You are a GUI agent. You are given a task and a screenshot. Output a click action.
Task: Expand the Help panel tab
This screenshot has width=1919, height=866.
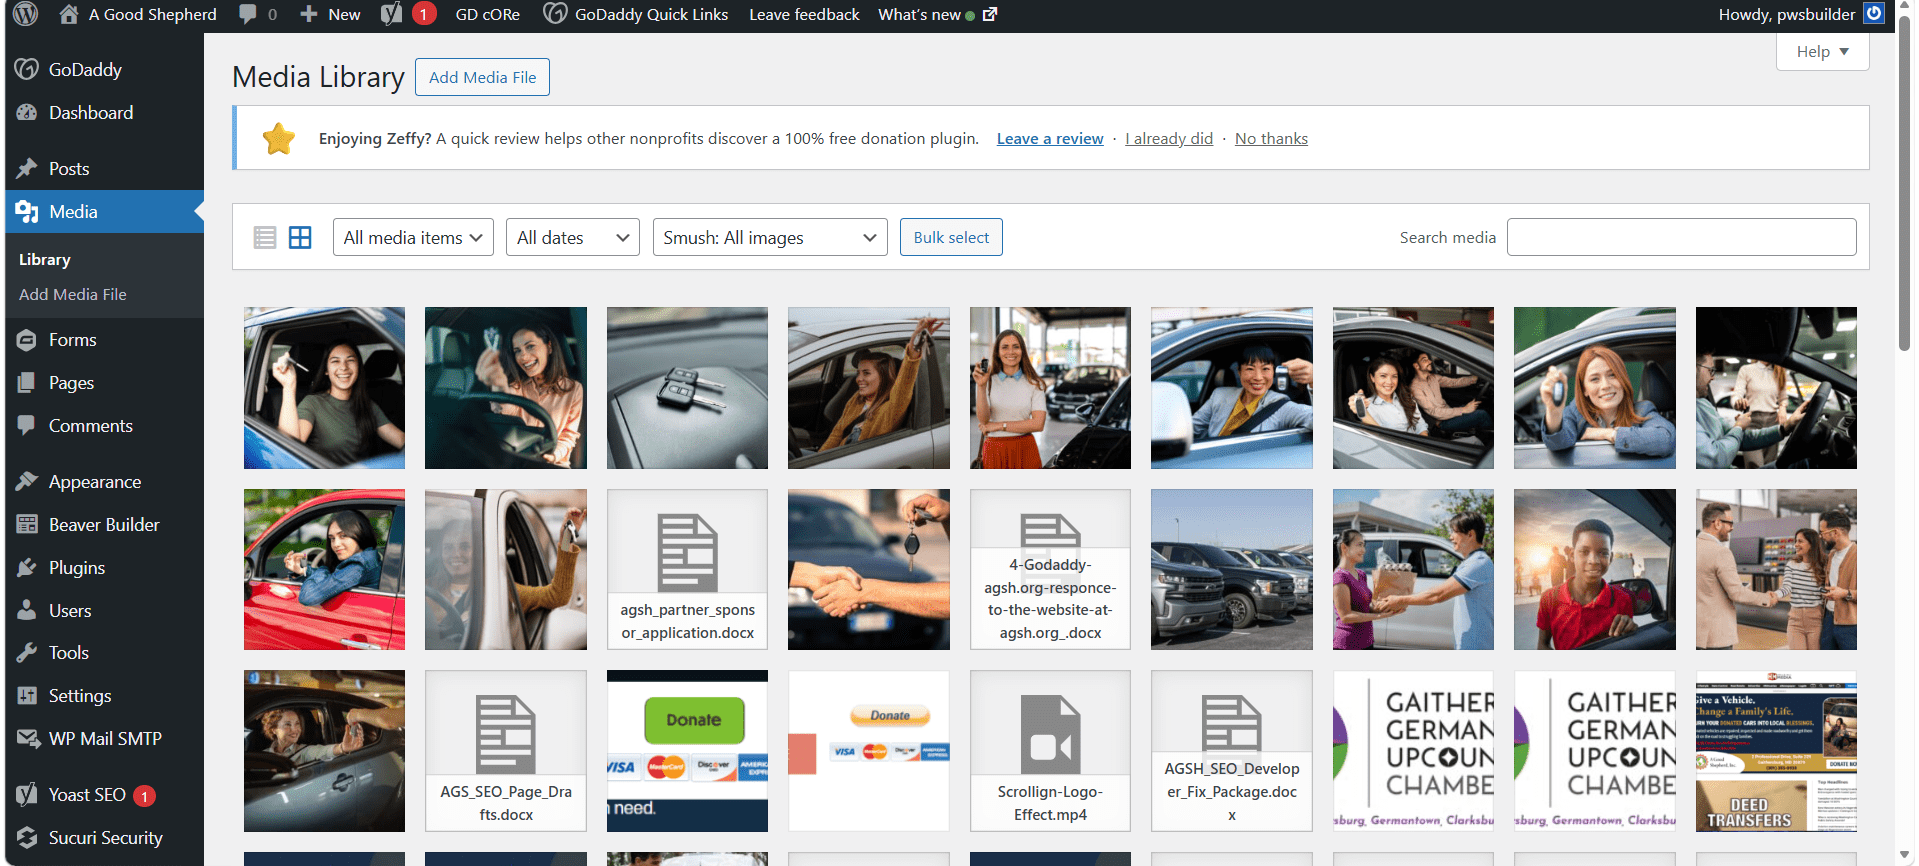coord(1822,52)
